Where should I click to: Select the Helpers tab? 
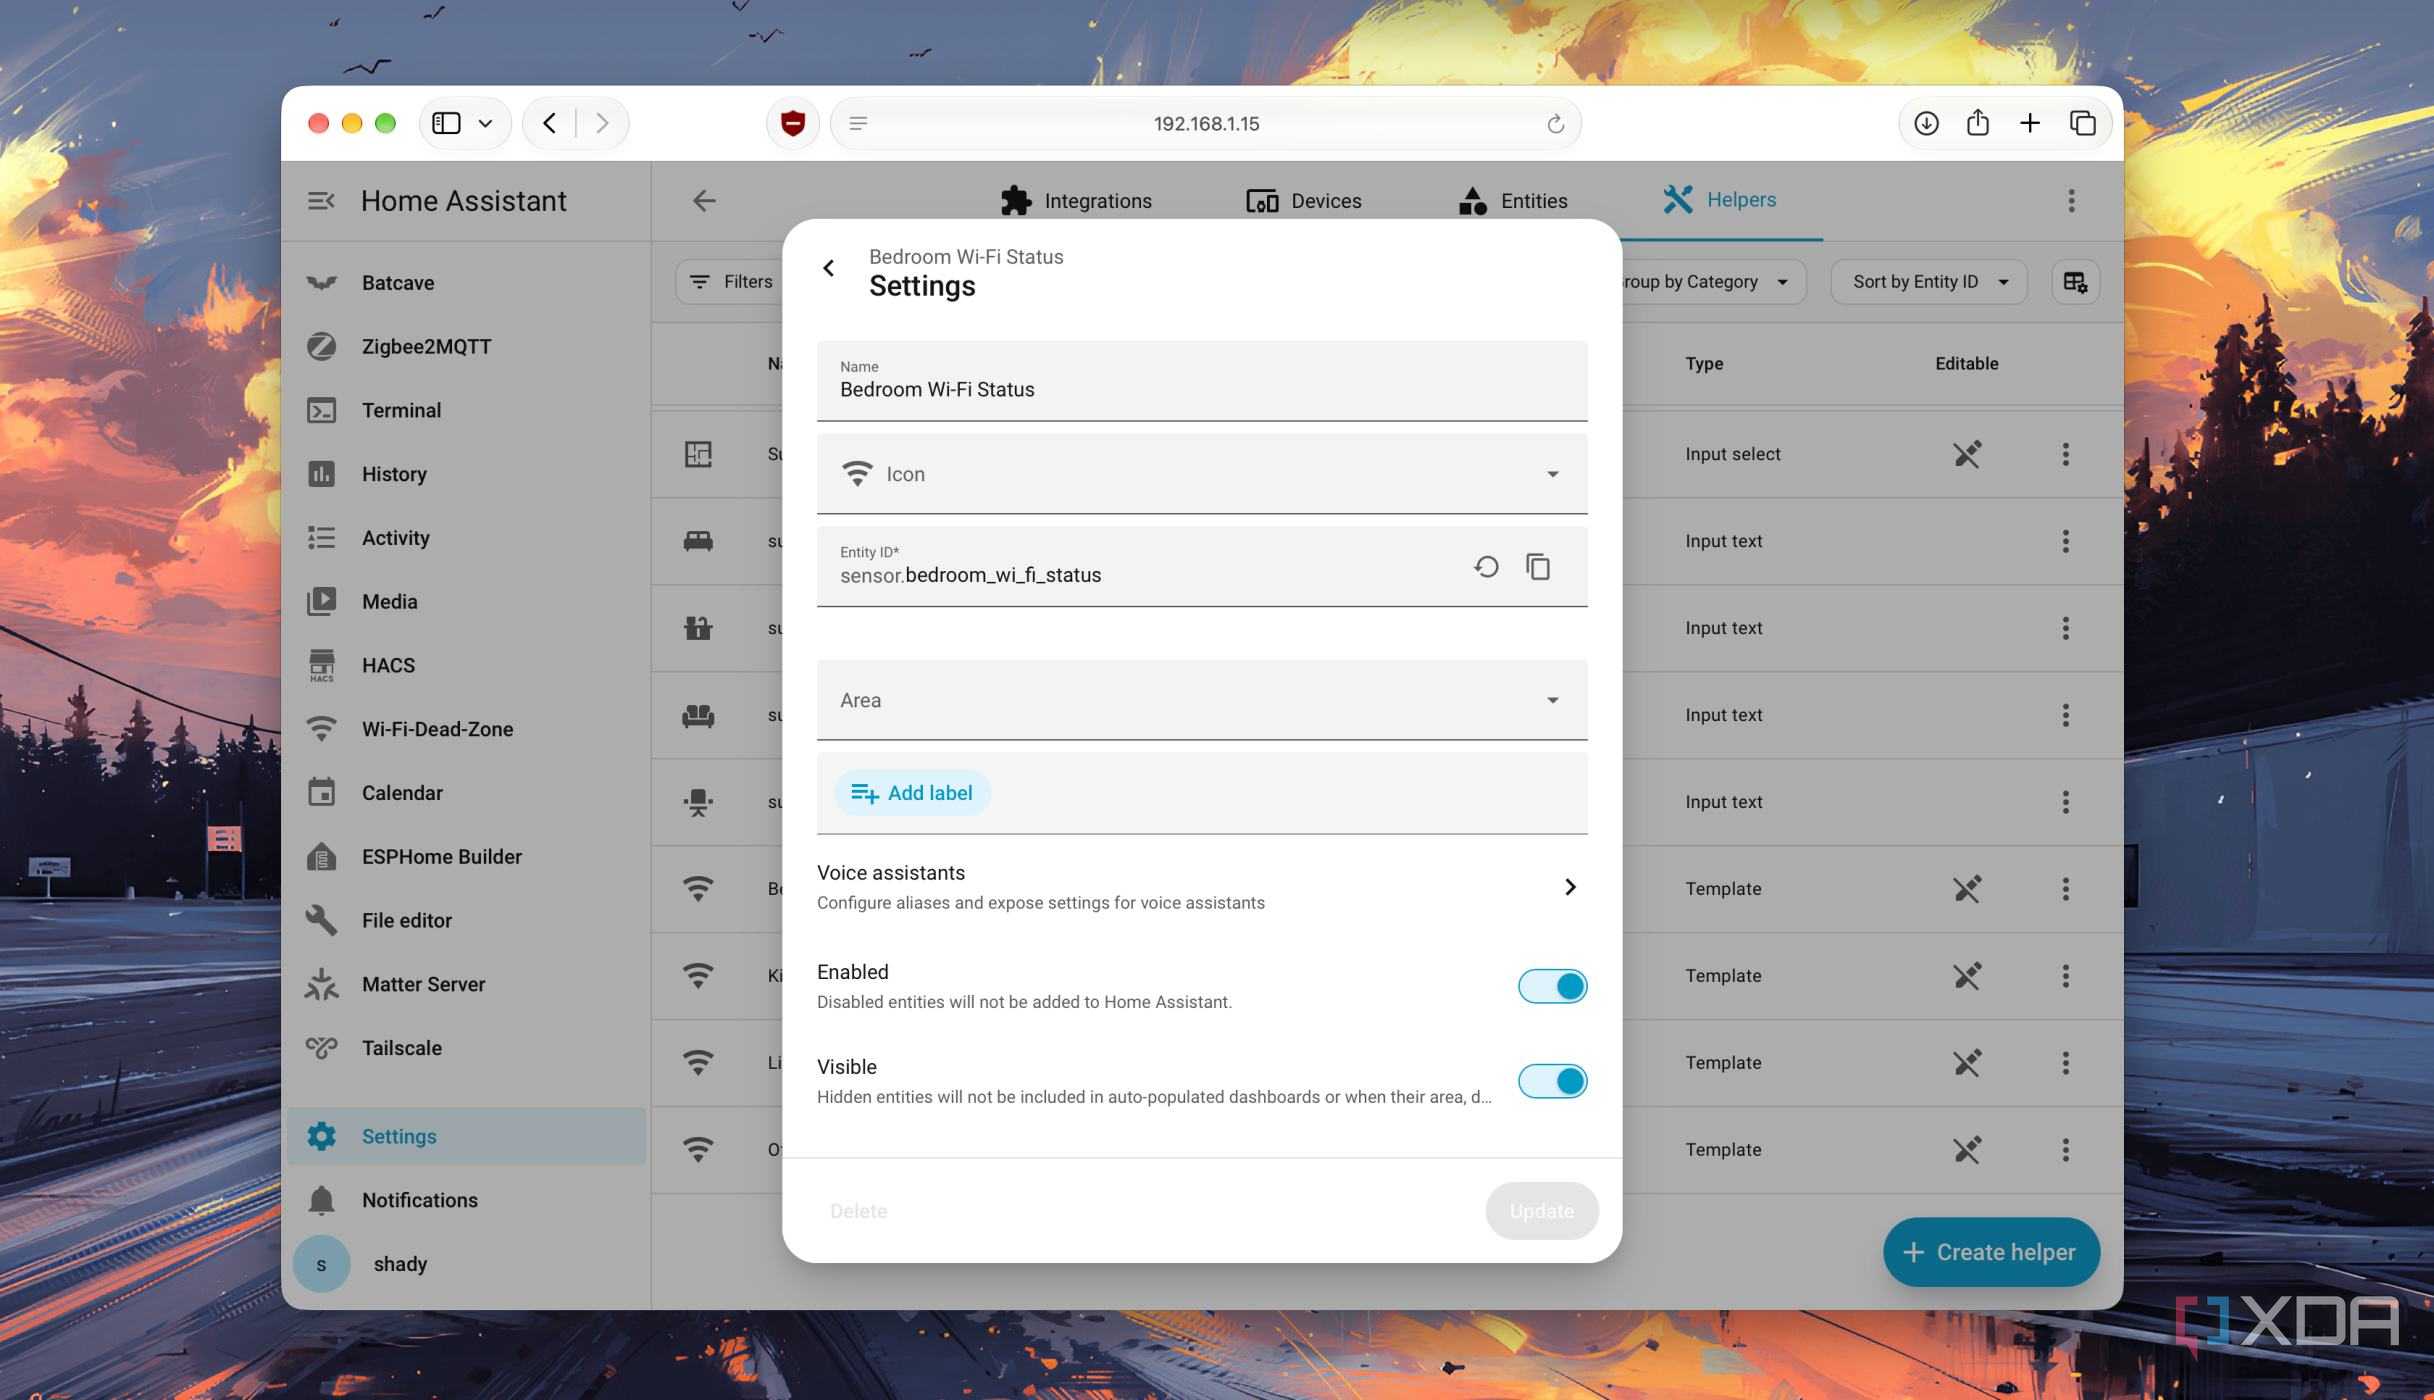pos(1719,200)
